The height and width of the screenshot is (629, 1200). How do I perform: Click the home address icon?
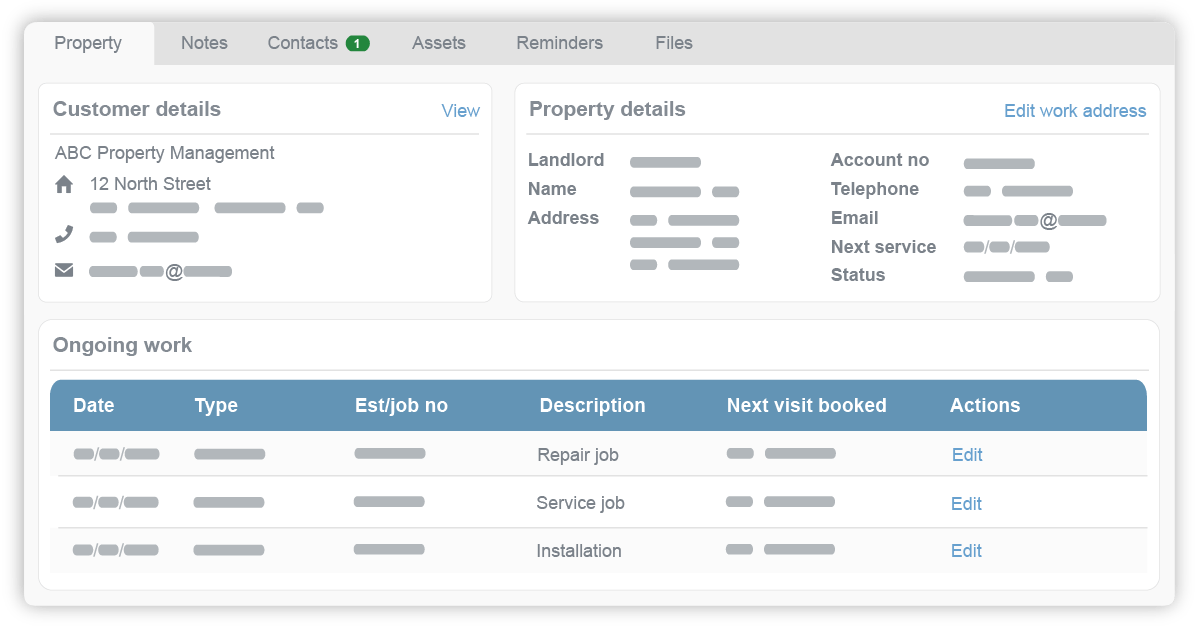(64, 184)
